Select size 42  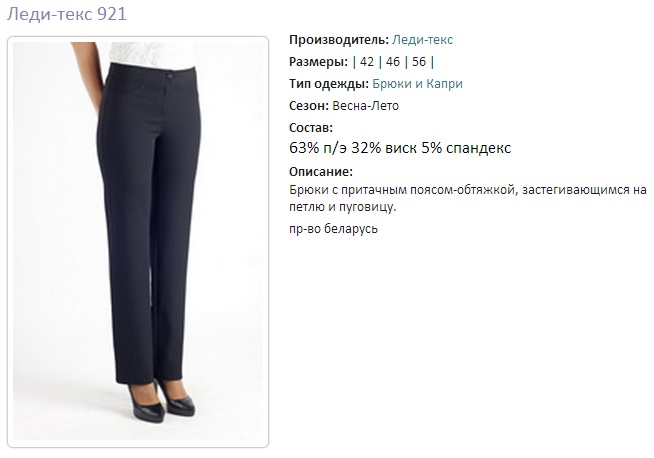click(x=367, y=62)
